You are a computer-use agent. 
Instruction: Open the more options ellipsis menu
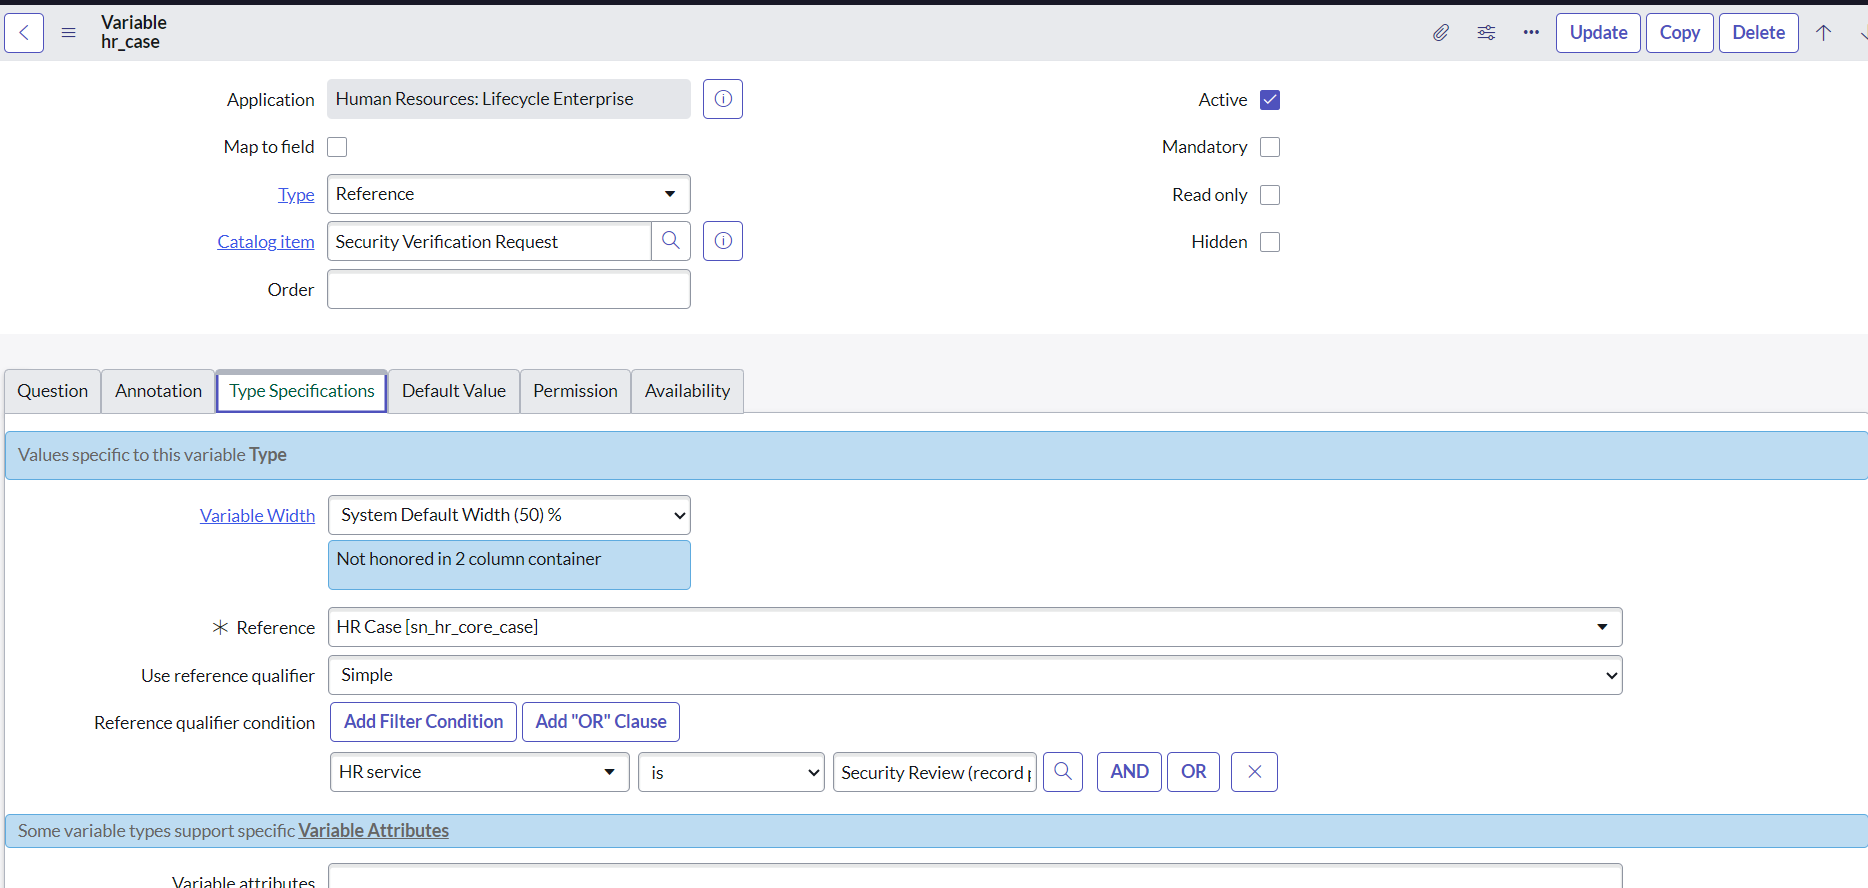[1531, 33]
